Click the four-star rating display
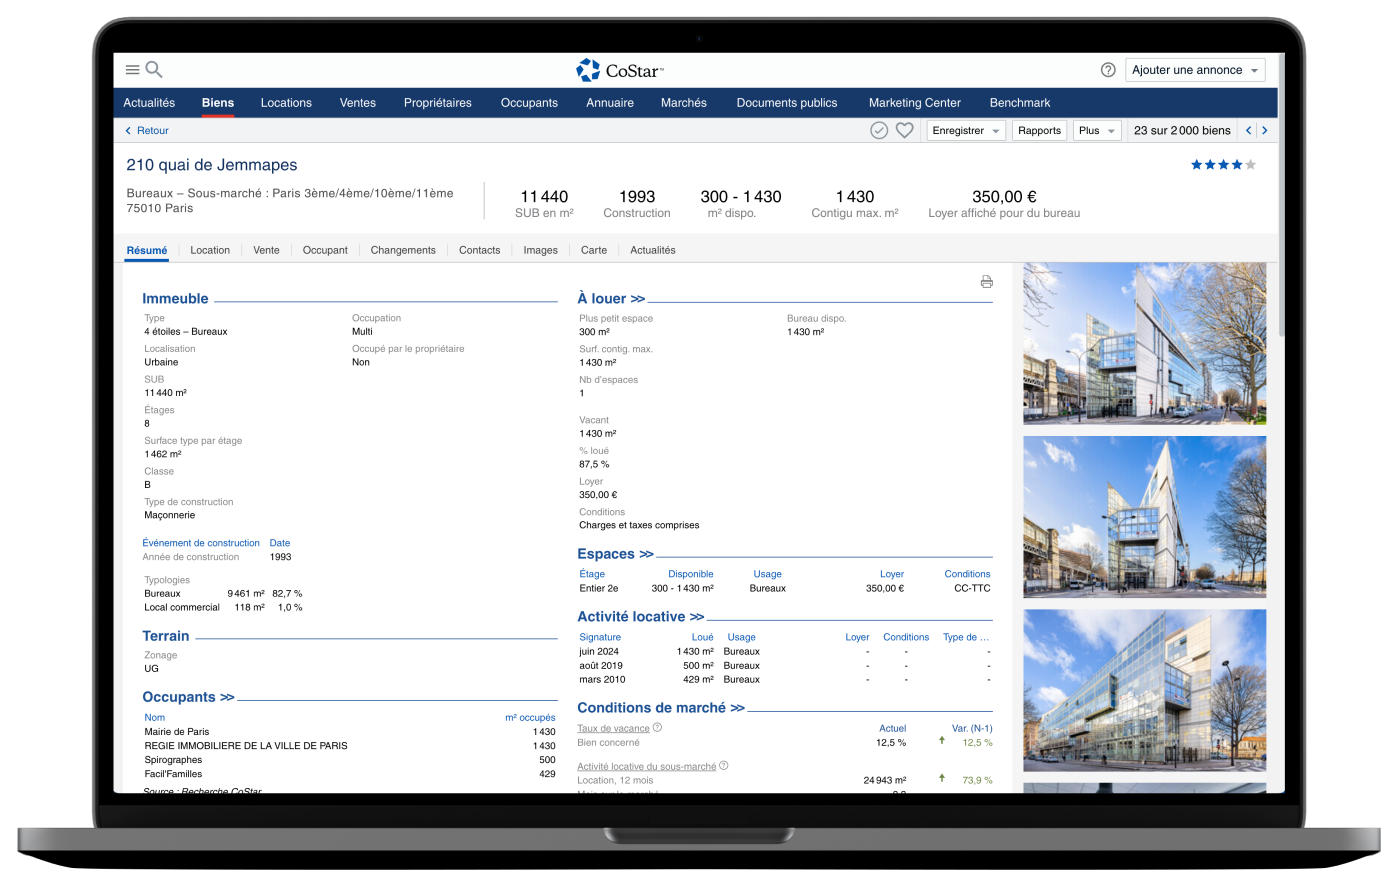 coord(1222,165)
